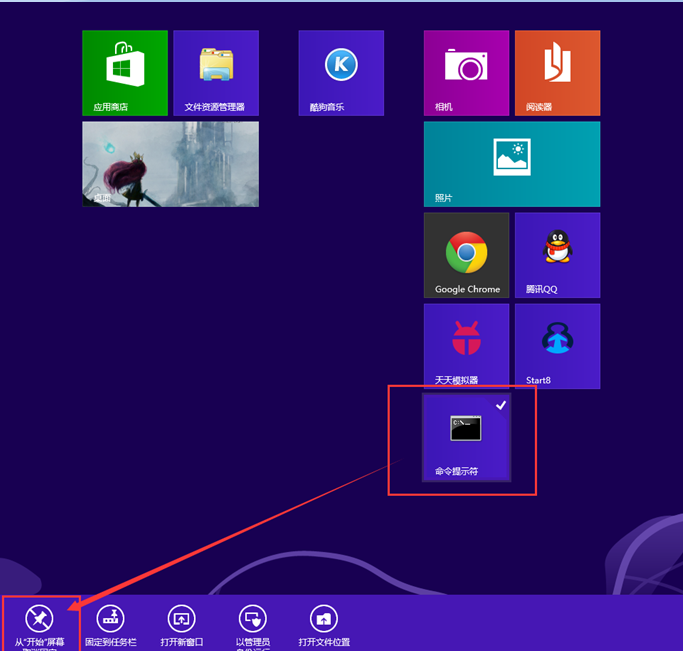Launch the 腾讯QQ tile
Viewport: 683px width, 651px height.
tap(558, 255)
